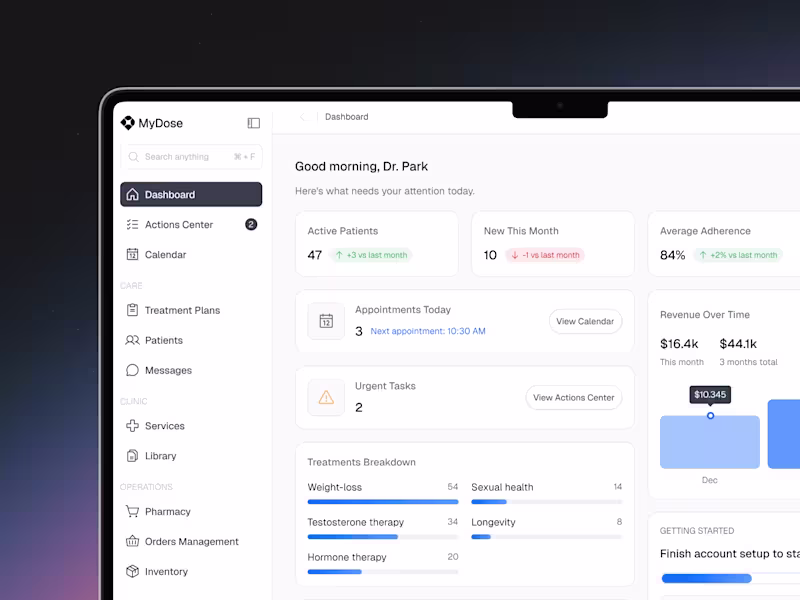The height and width of the screenshot is (600, 800).
Task: Click the Treatments Breakdown title
Action: [x=361, y=462]
